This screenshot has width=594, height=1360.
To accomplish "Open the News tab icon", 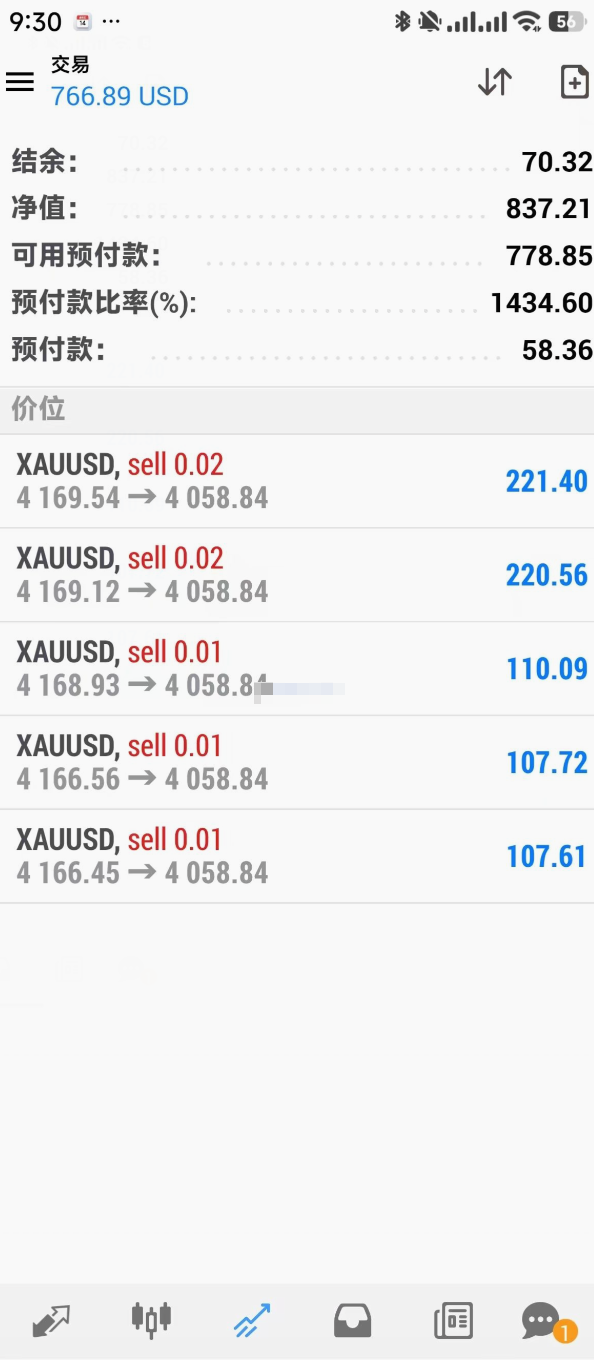I will [x=453, y=1321].
